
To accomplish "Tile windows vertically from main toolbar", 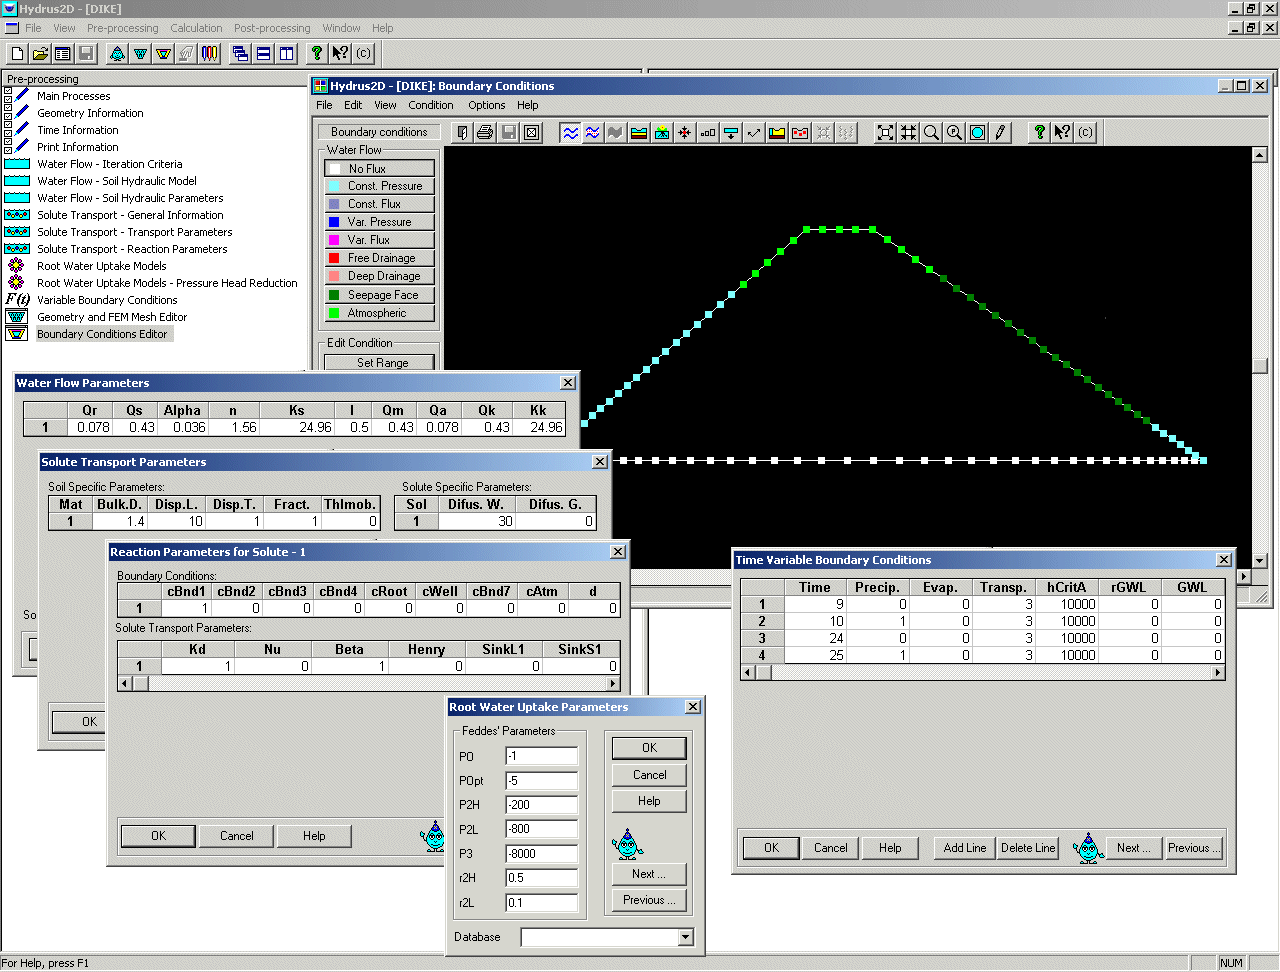I will [287, 53].
